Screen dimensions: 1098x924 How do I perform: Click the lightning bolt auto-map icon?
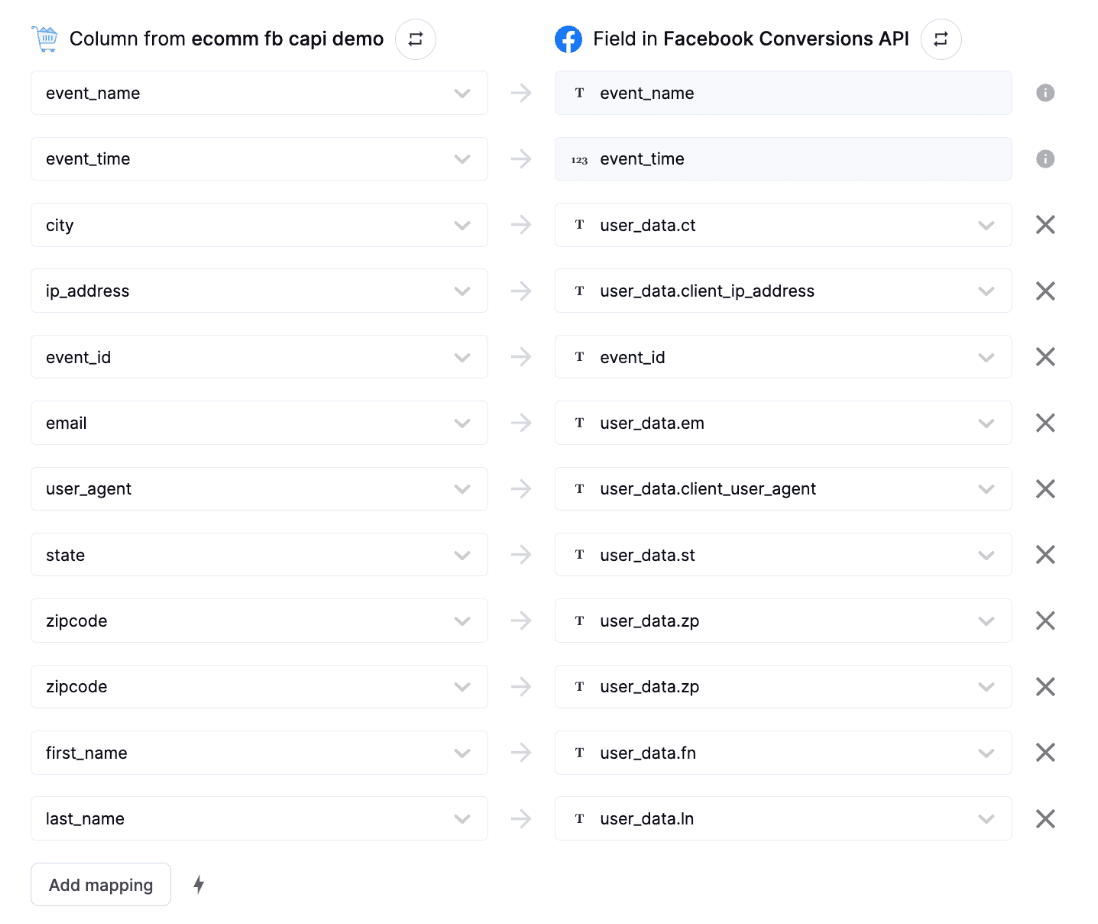pyautogui.click(x=198, y=885)
